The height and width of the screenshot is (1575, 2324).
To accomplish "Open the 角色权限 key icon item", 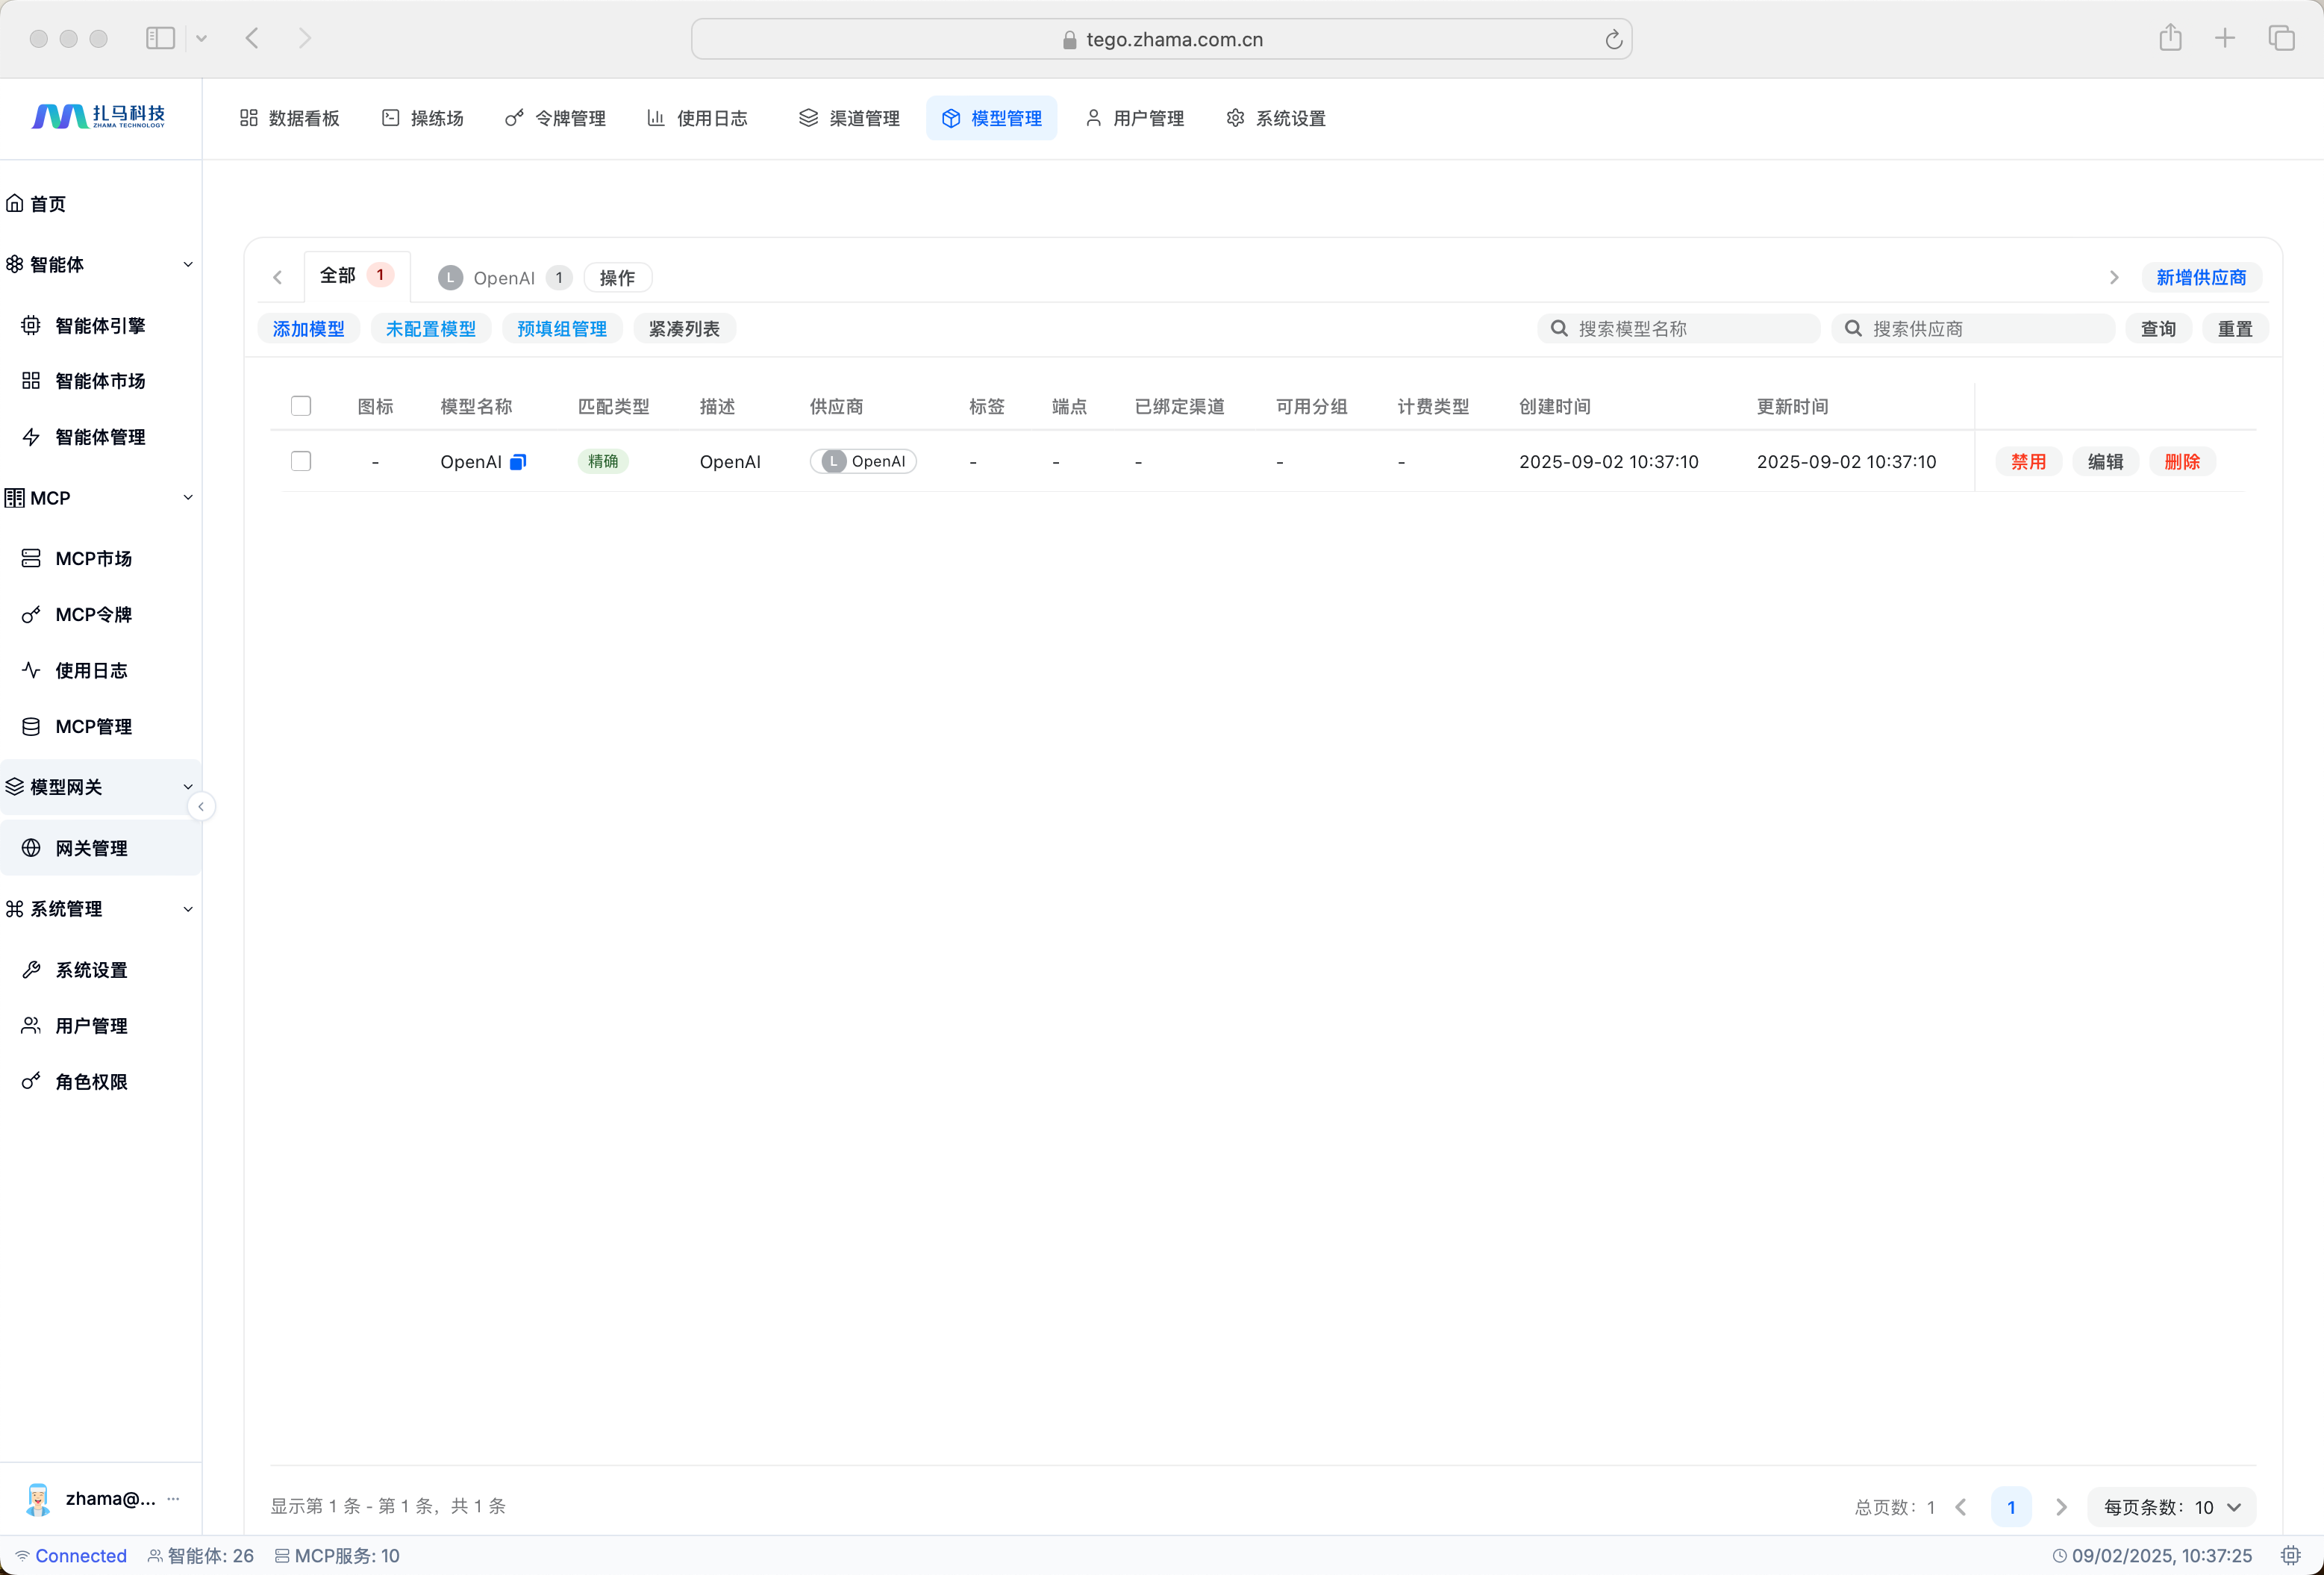I will click(x=31, y=1081).
